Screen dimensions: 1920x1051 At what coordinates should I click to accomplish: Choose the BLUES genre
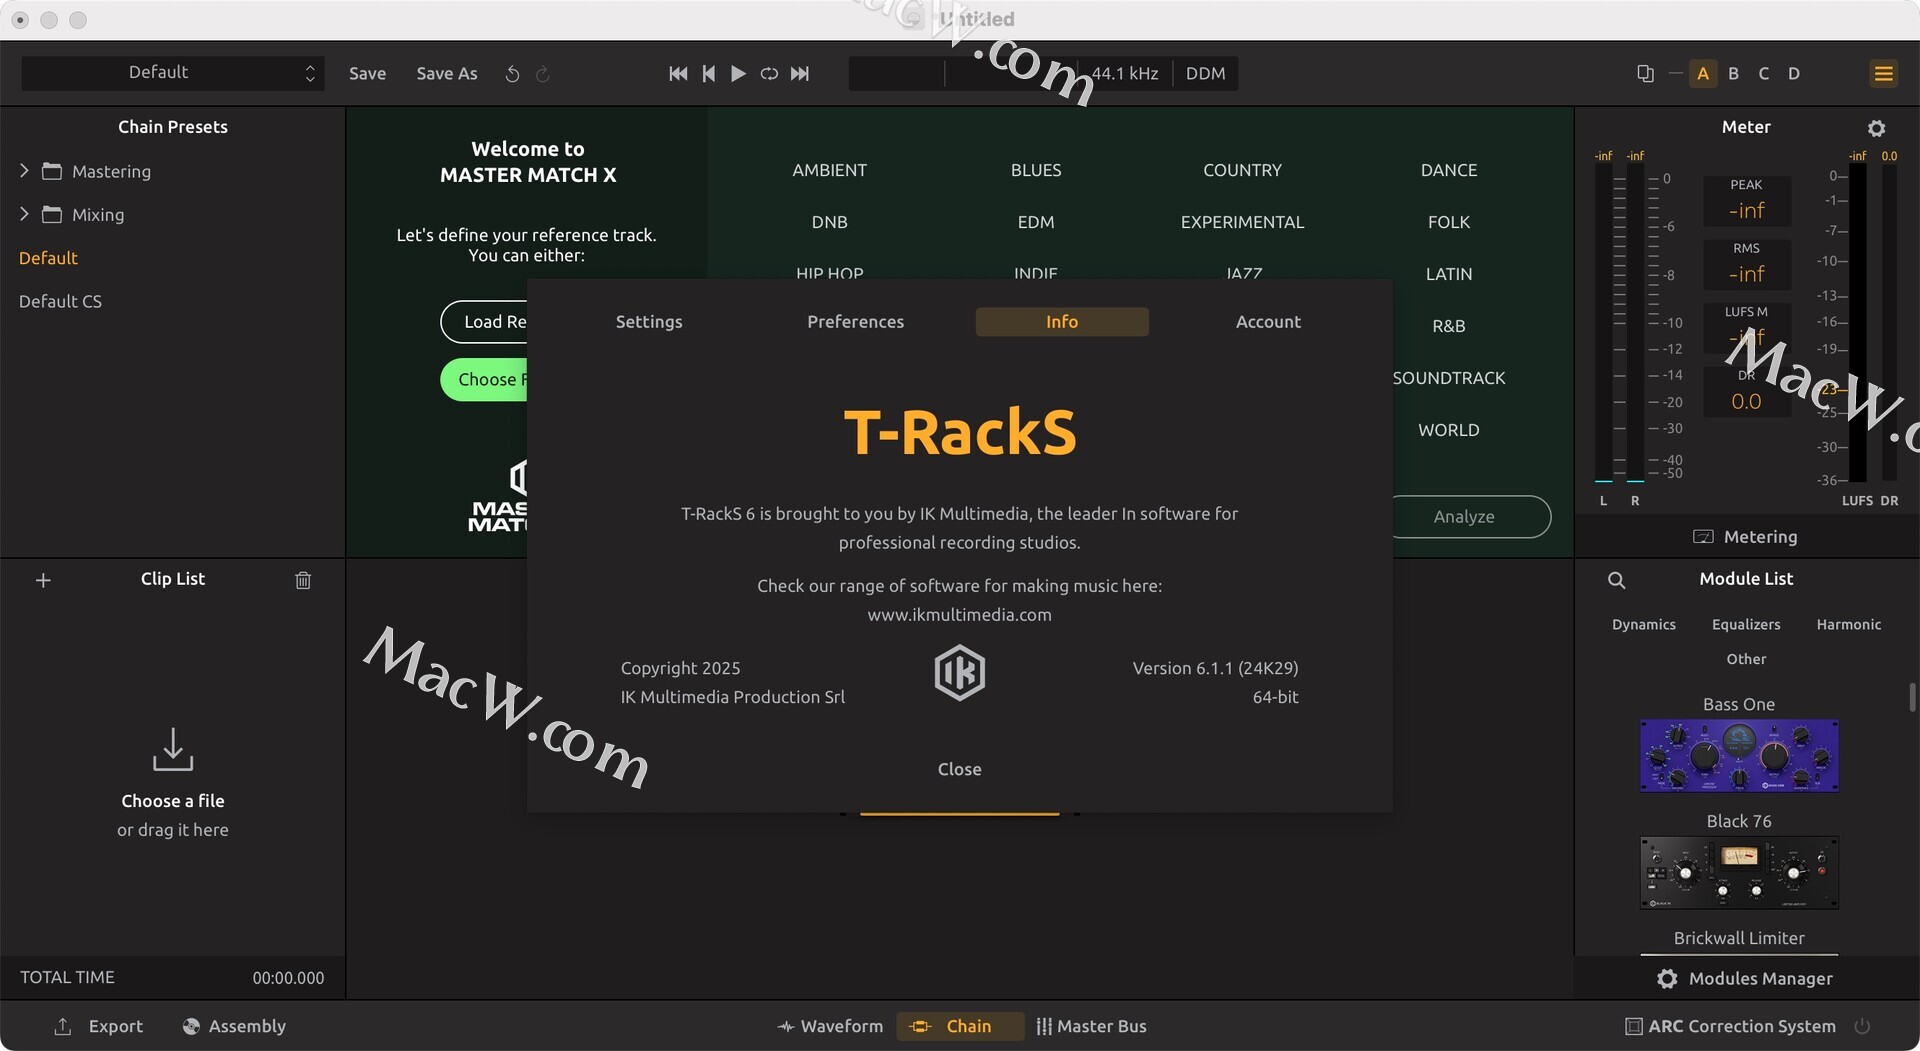tap(1036, 170)
